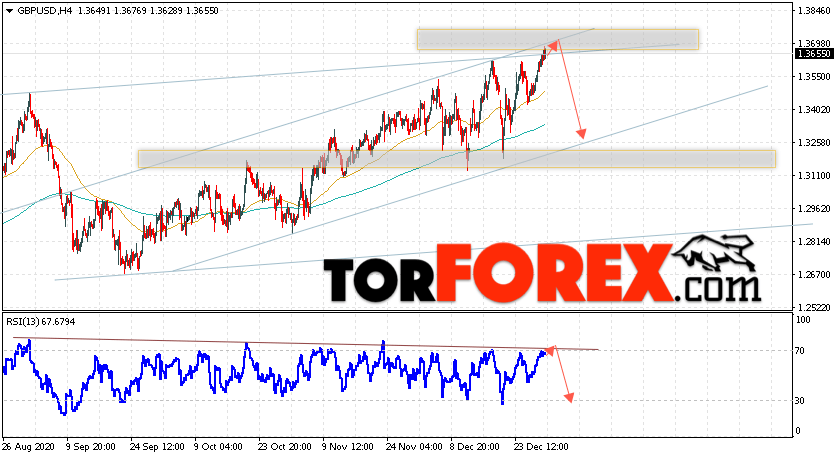Click the 8 Dec 20:00 date label
The width and height of the screenshot is (838, 458).
click(x=475, y=447)
